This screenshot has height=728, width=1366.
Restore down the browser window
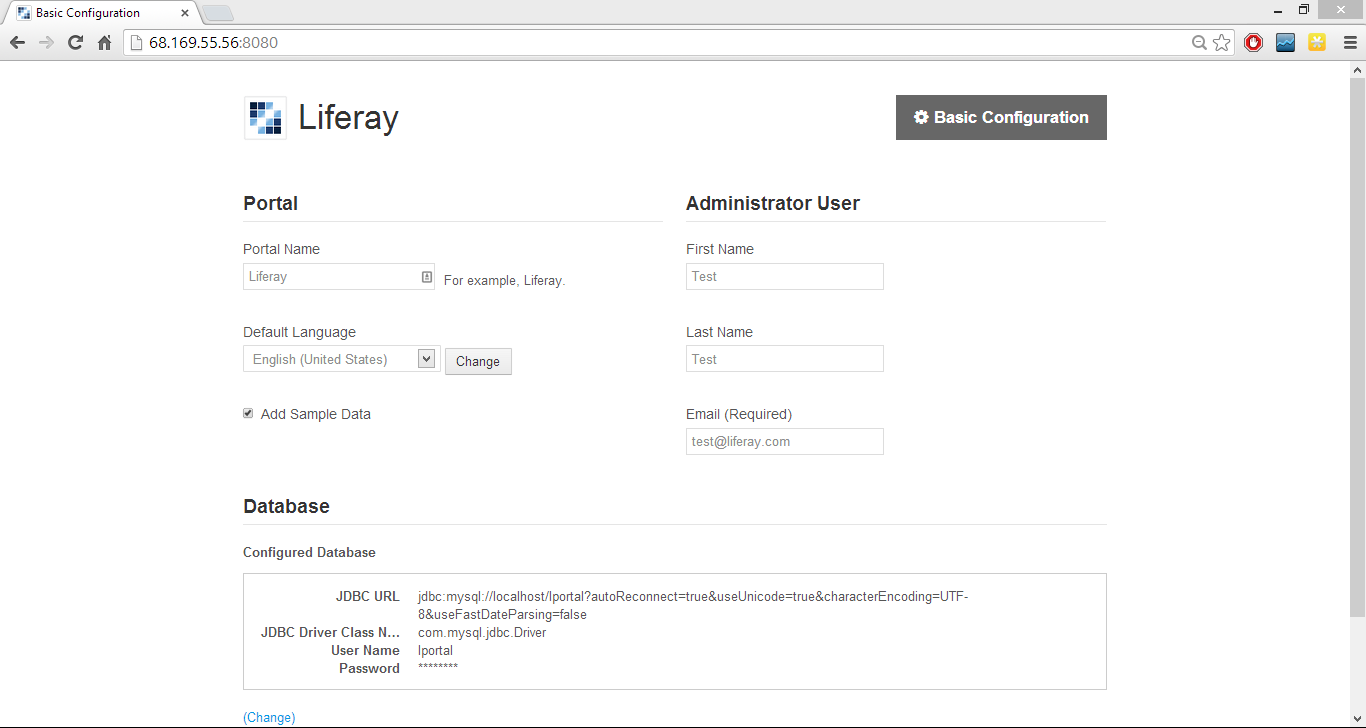[1304, 9]
